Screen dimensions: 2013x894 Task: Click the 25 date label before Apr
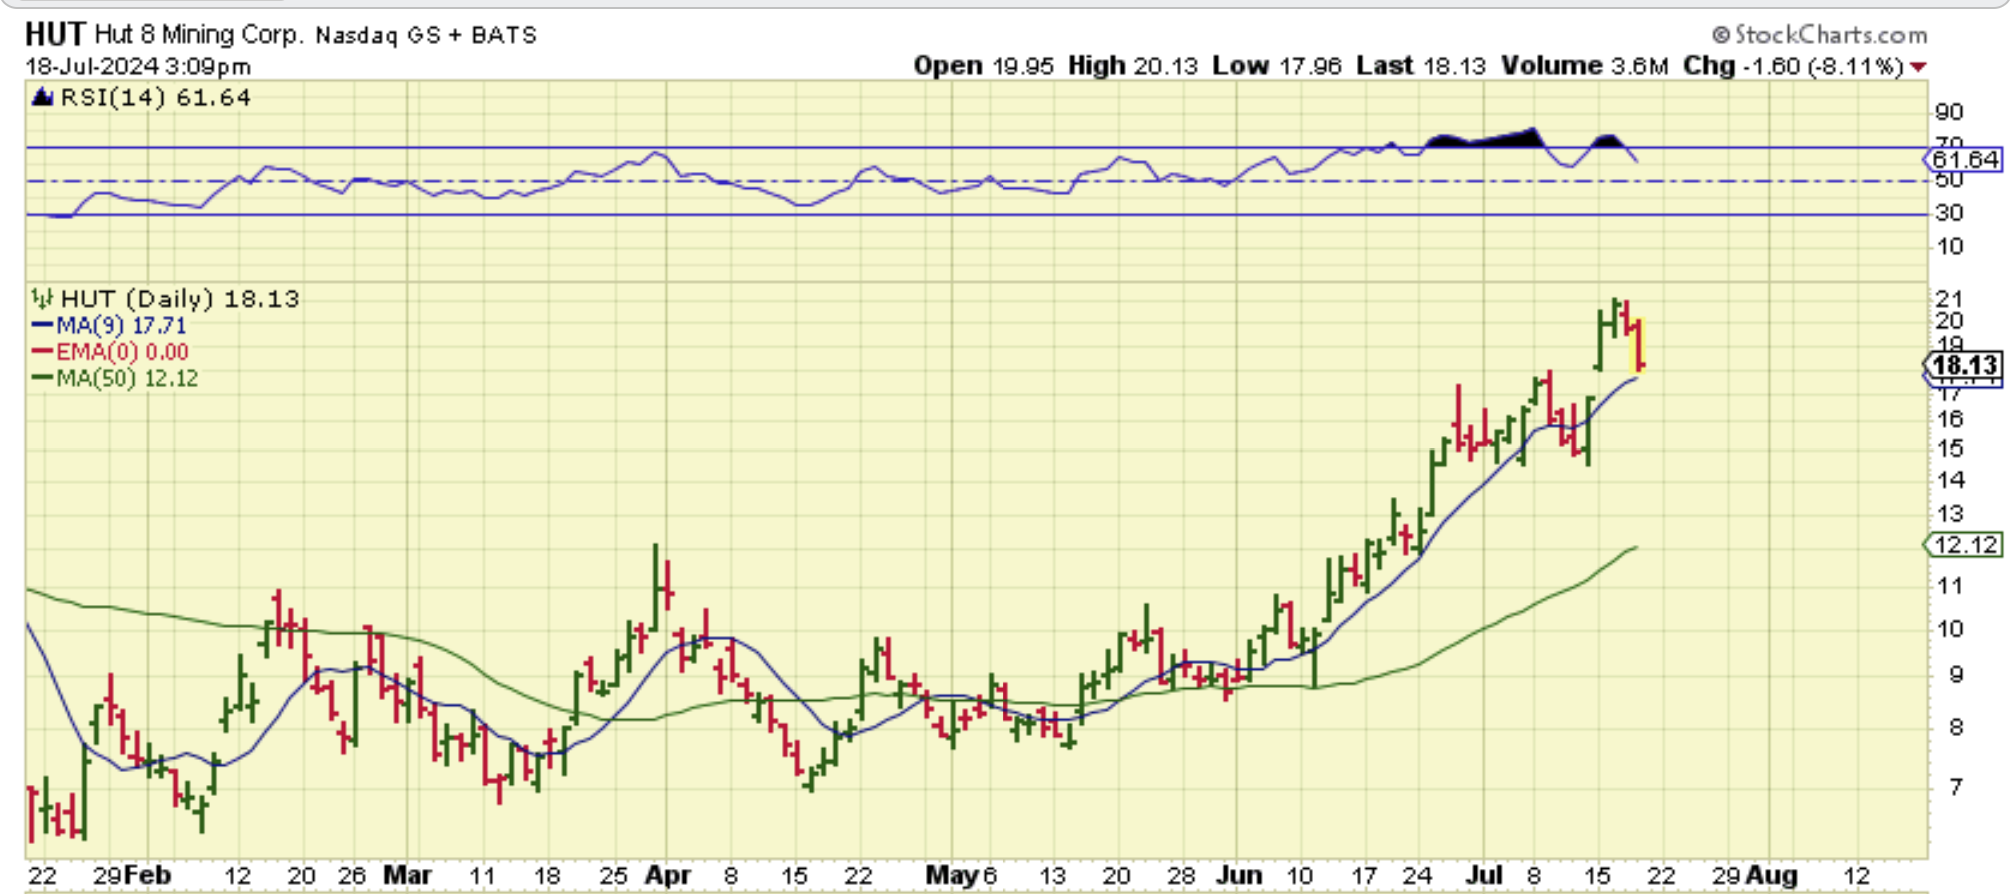pyautogui.click(x=612, y=876)
